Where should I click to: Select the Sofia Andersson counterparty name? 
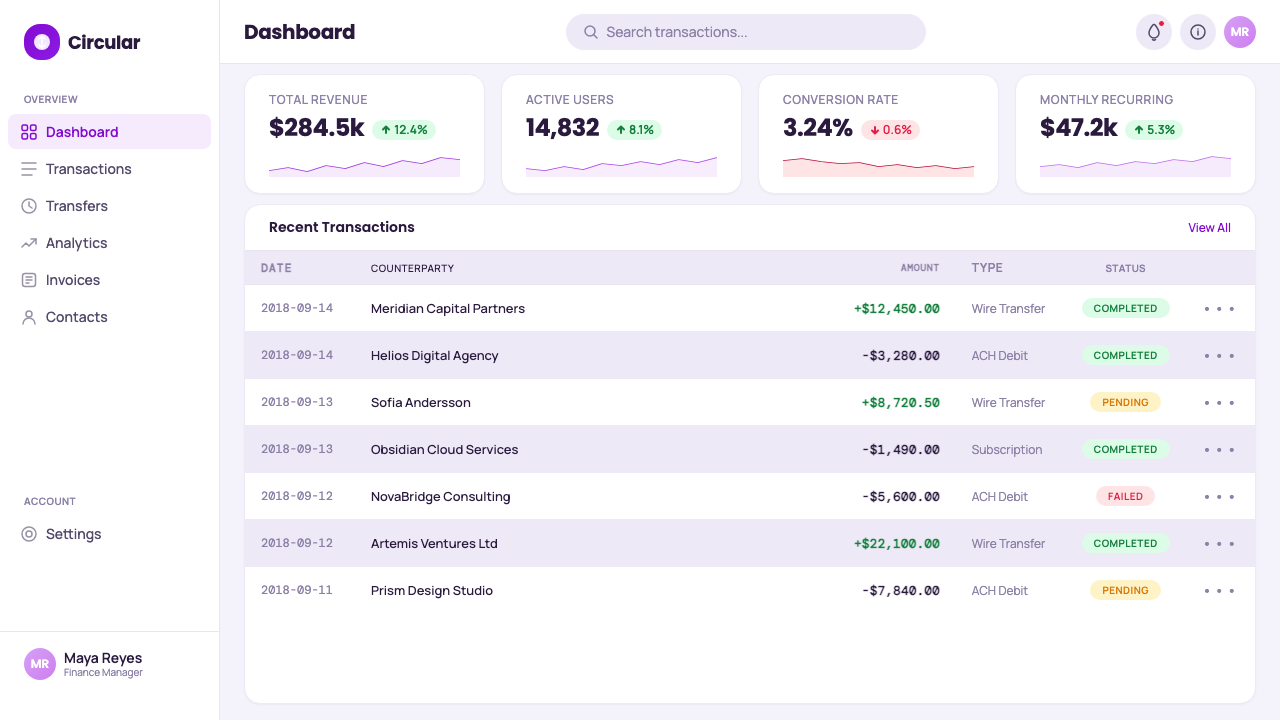click(x=421, y=403)
